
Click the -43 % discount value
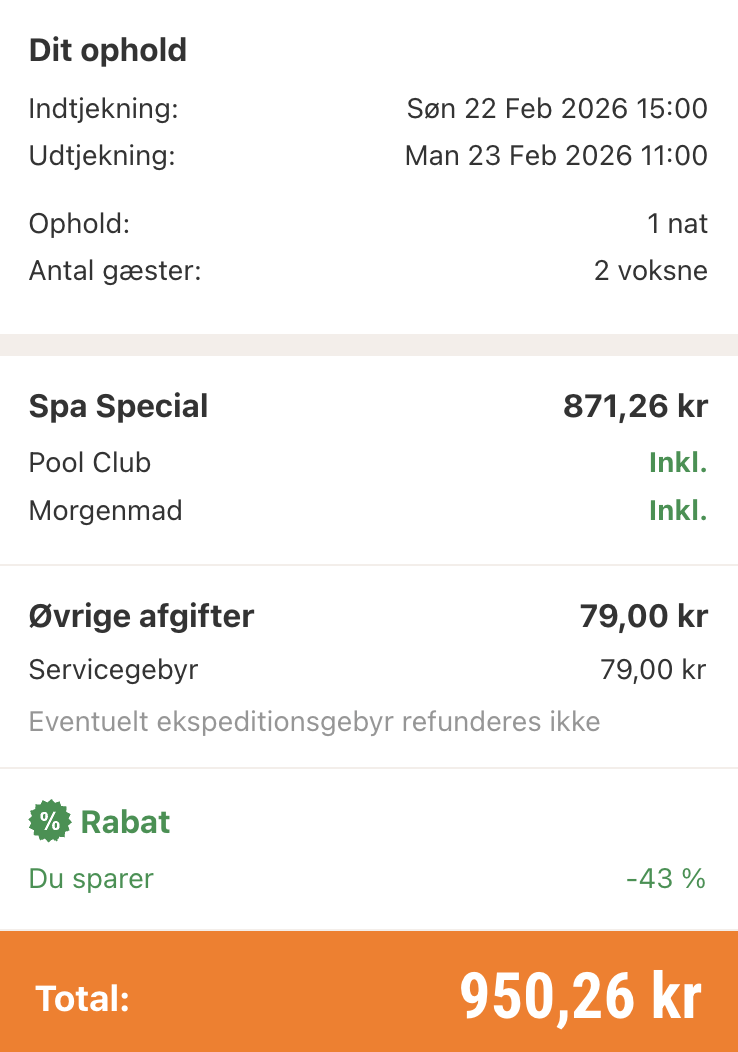[x=665, y=879]
